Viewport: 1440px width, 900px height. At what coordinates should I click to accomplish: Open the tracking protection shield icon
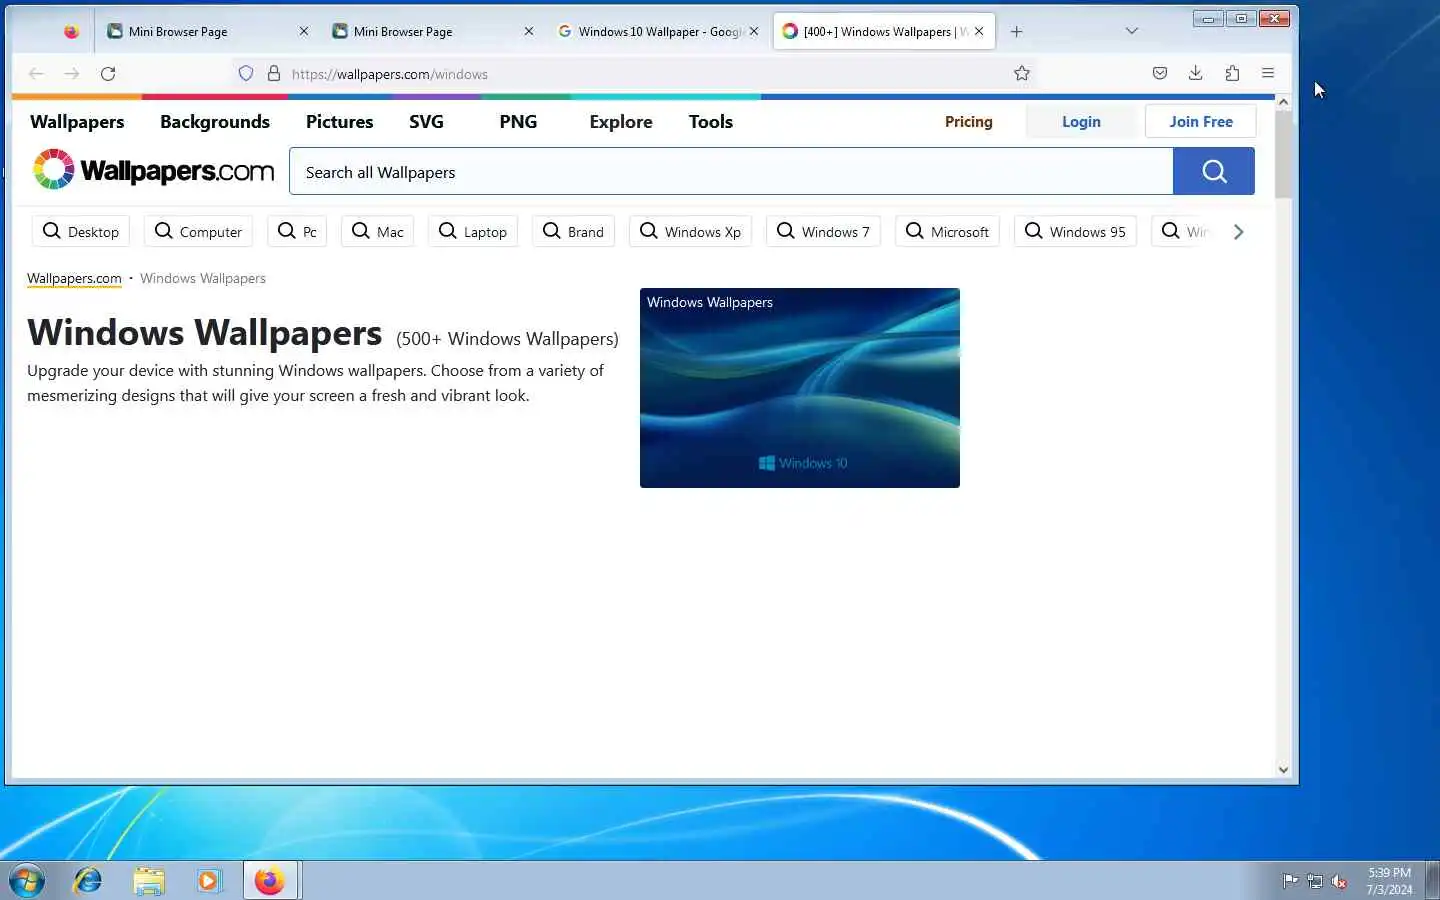click(246, 73)
